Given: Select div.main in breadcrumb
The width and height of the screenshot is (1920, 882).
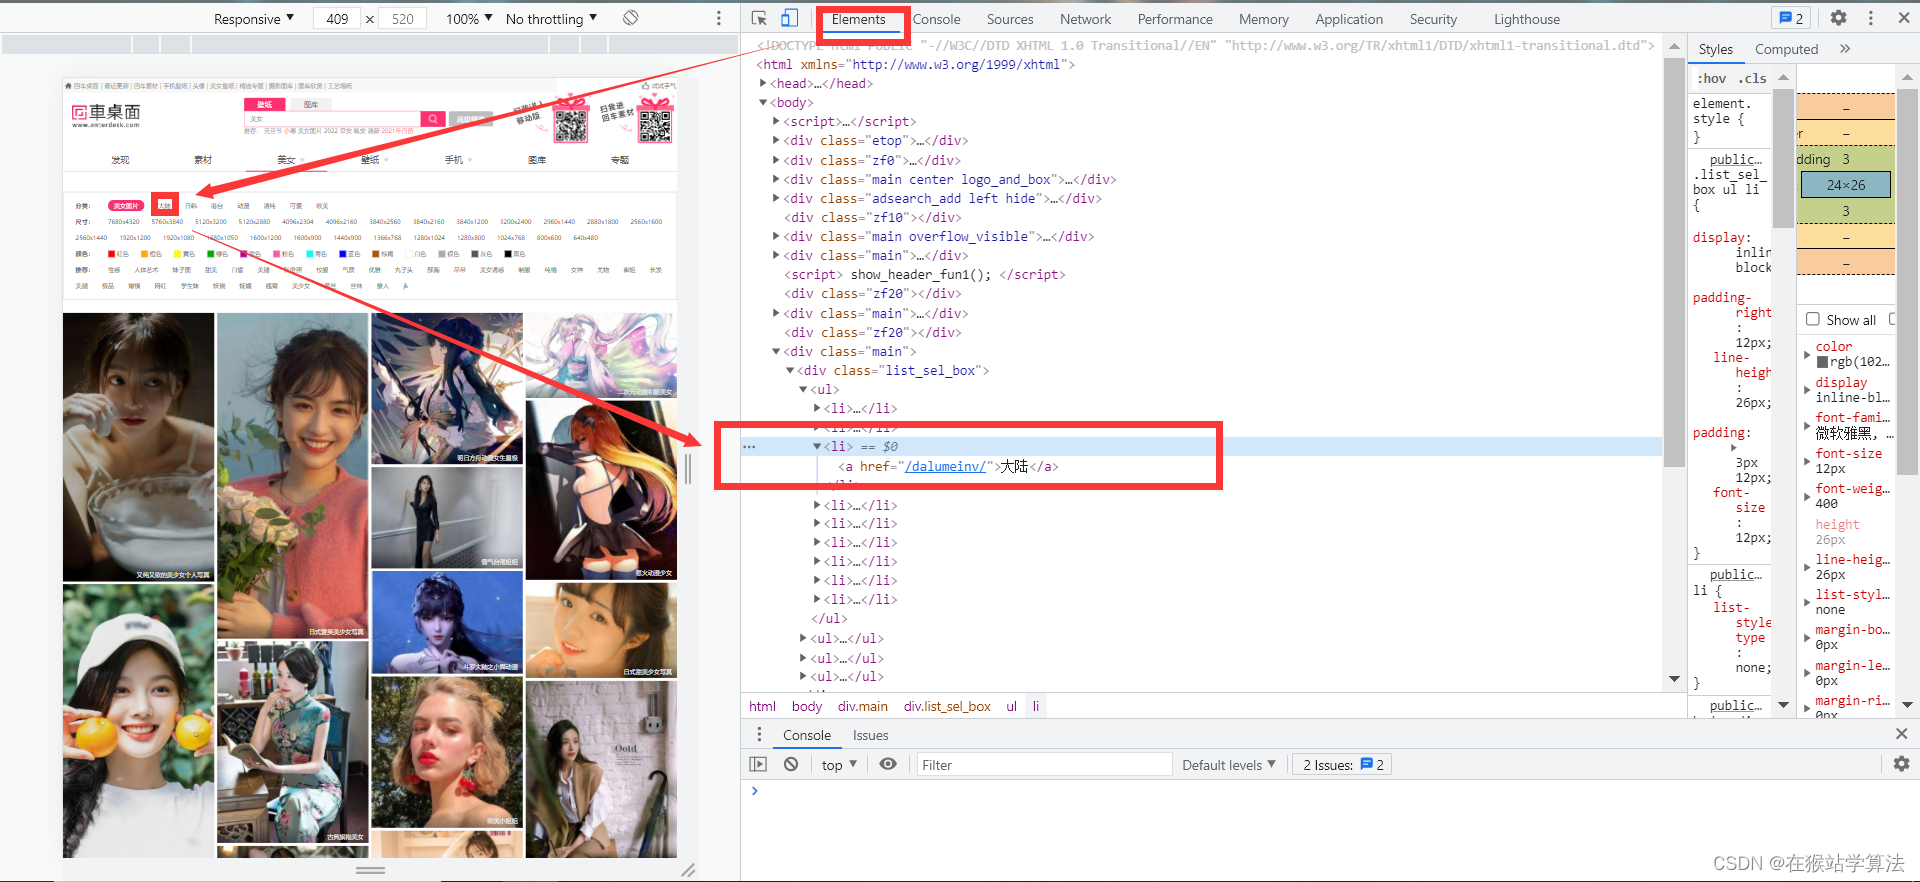Looking at the screenshot, I should [x=862, y=706].
